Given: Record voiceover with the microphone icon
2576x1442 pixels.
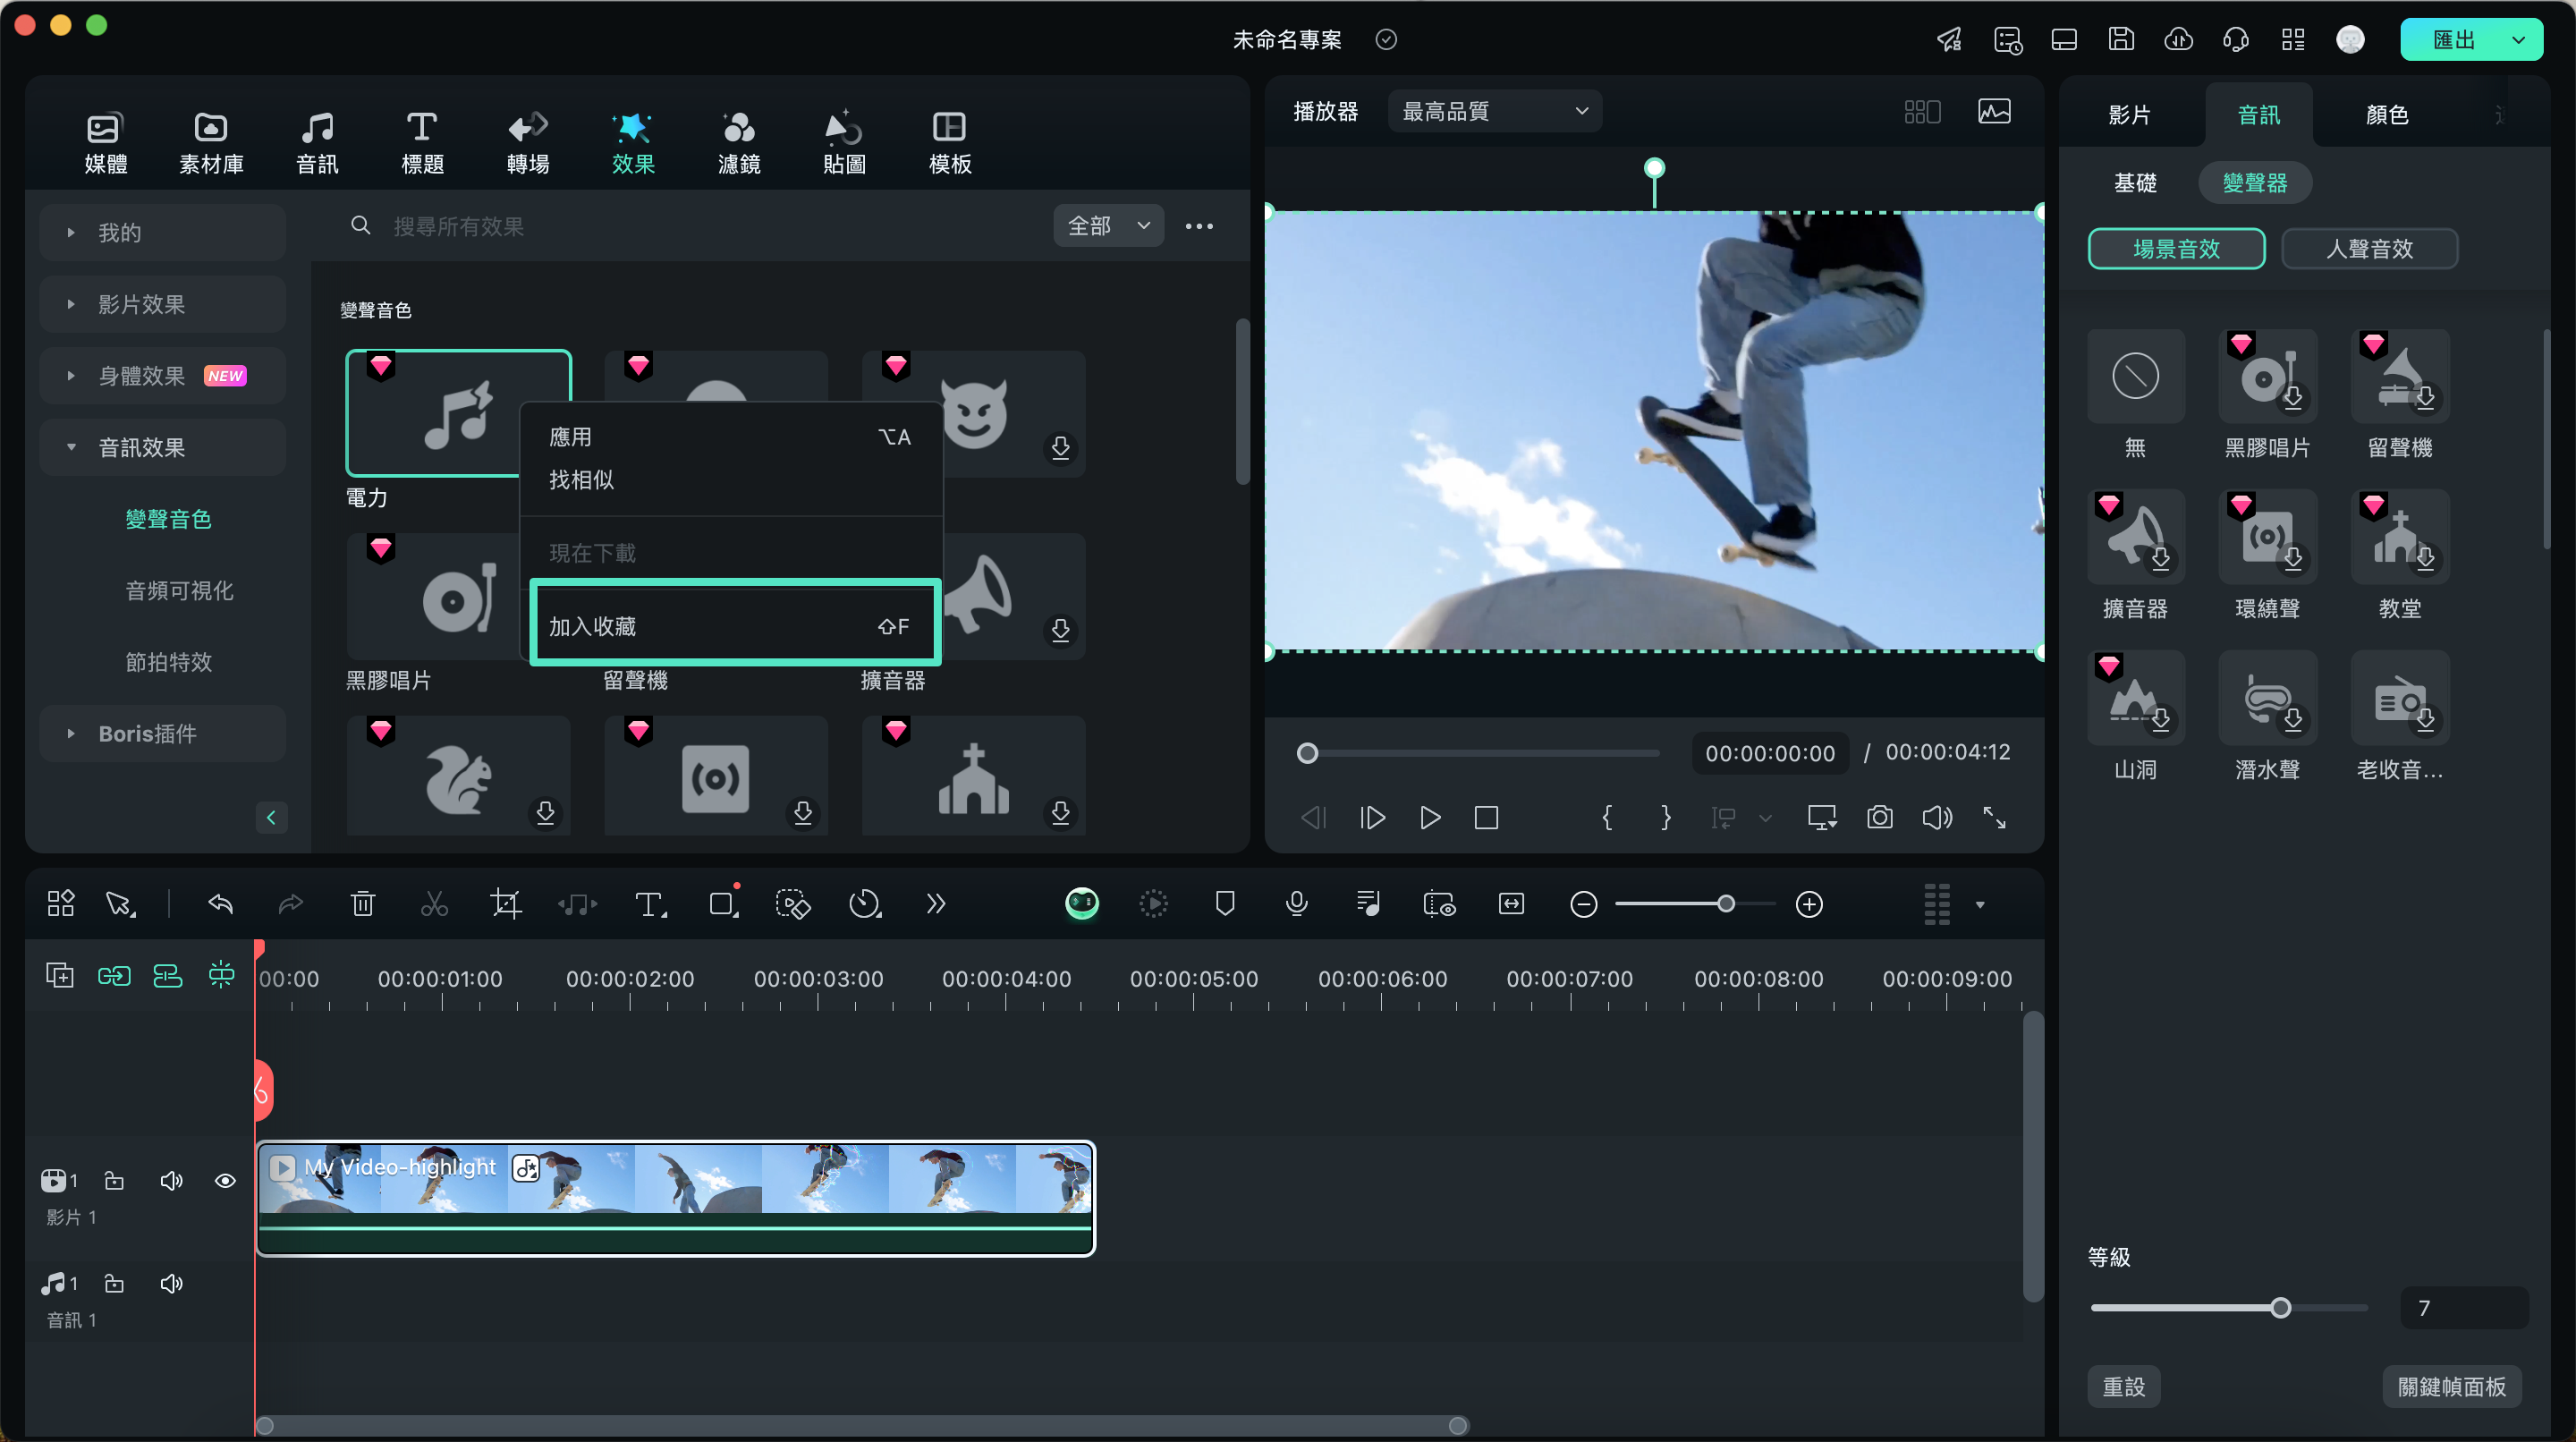Looking at the screenshot, I should click(1296, 904).
